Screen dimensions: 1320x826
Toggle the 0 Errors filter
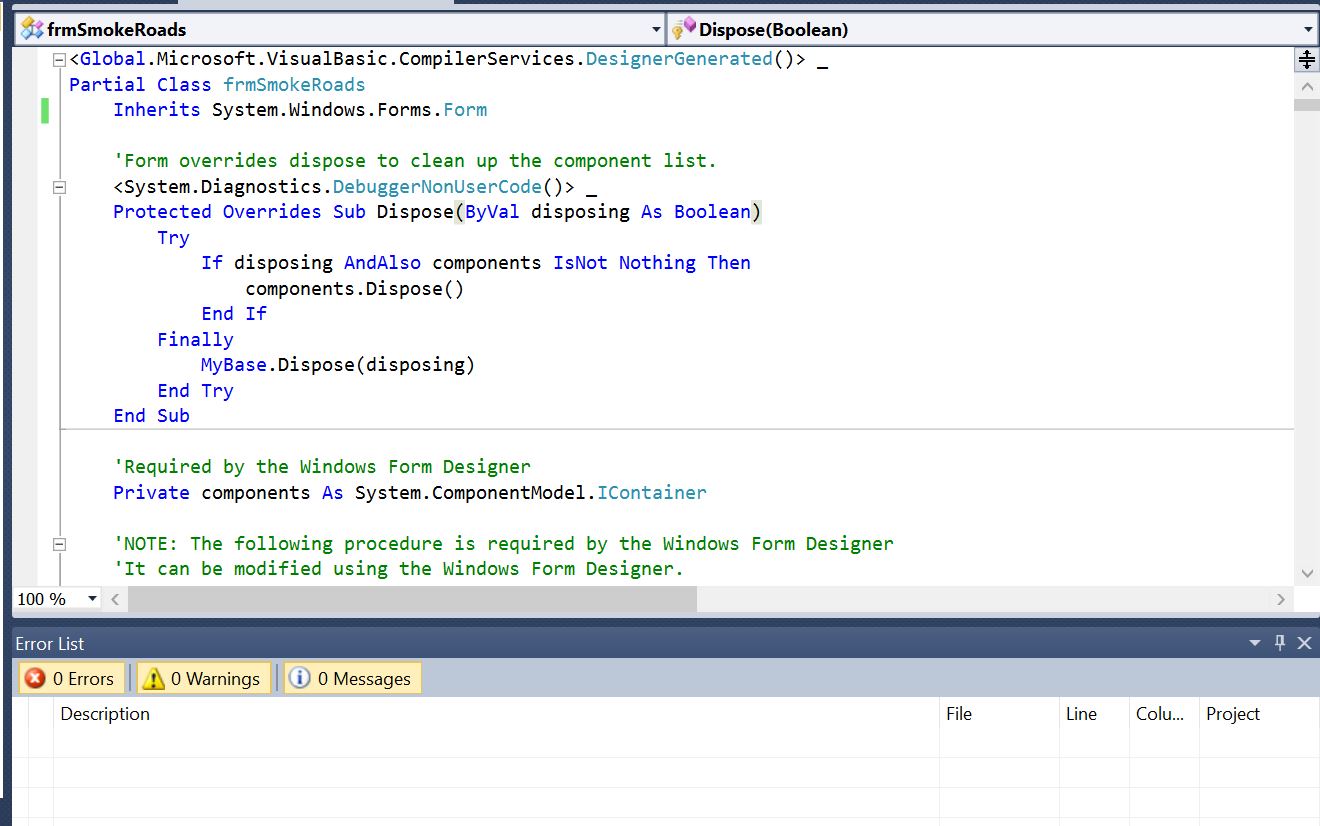71,679
